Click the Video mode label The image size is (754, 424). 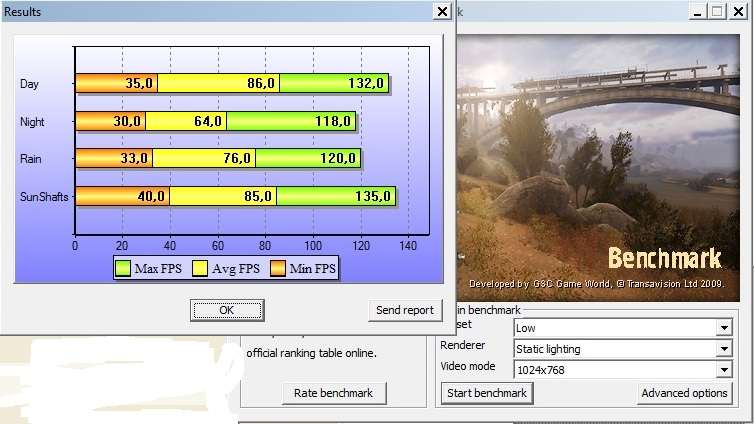click(x=467, y=366)
